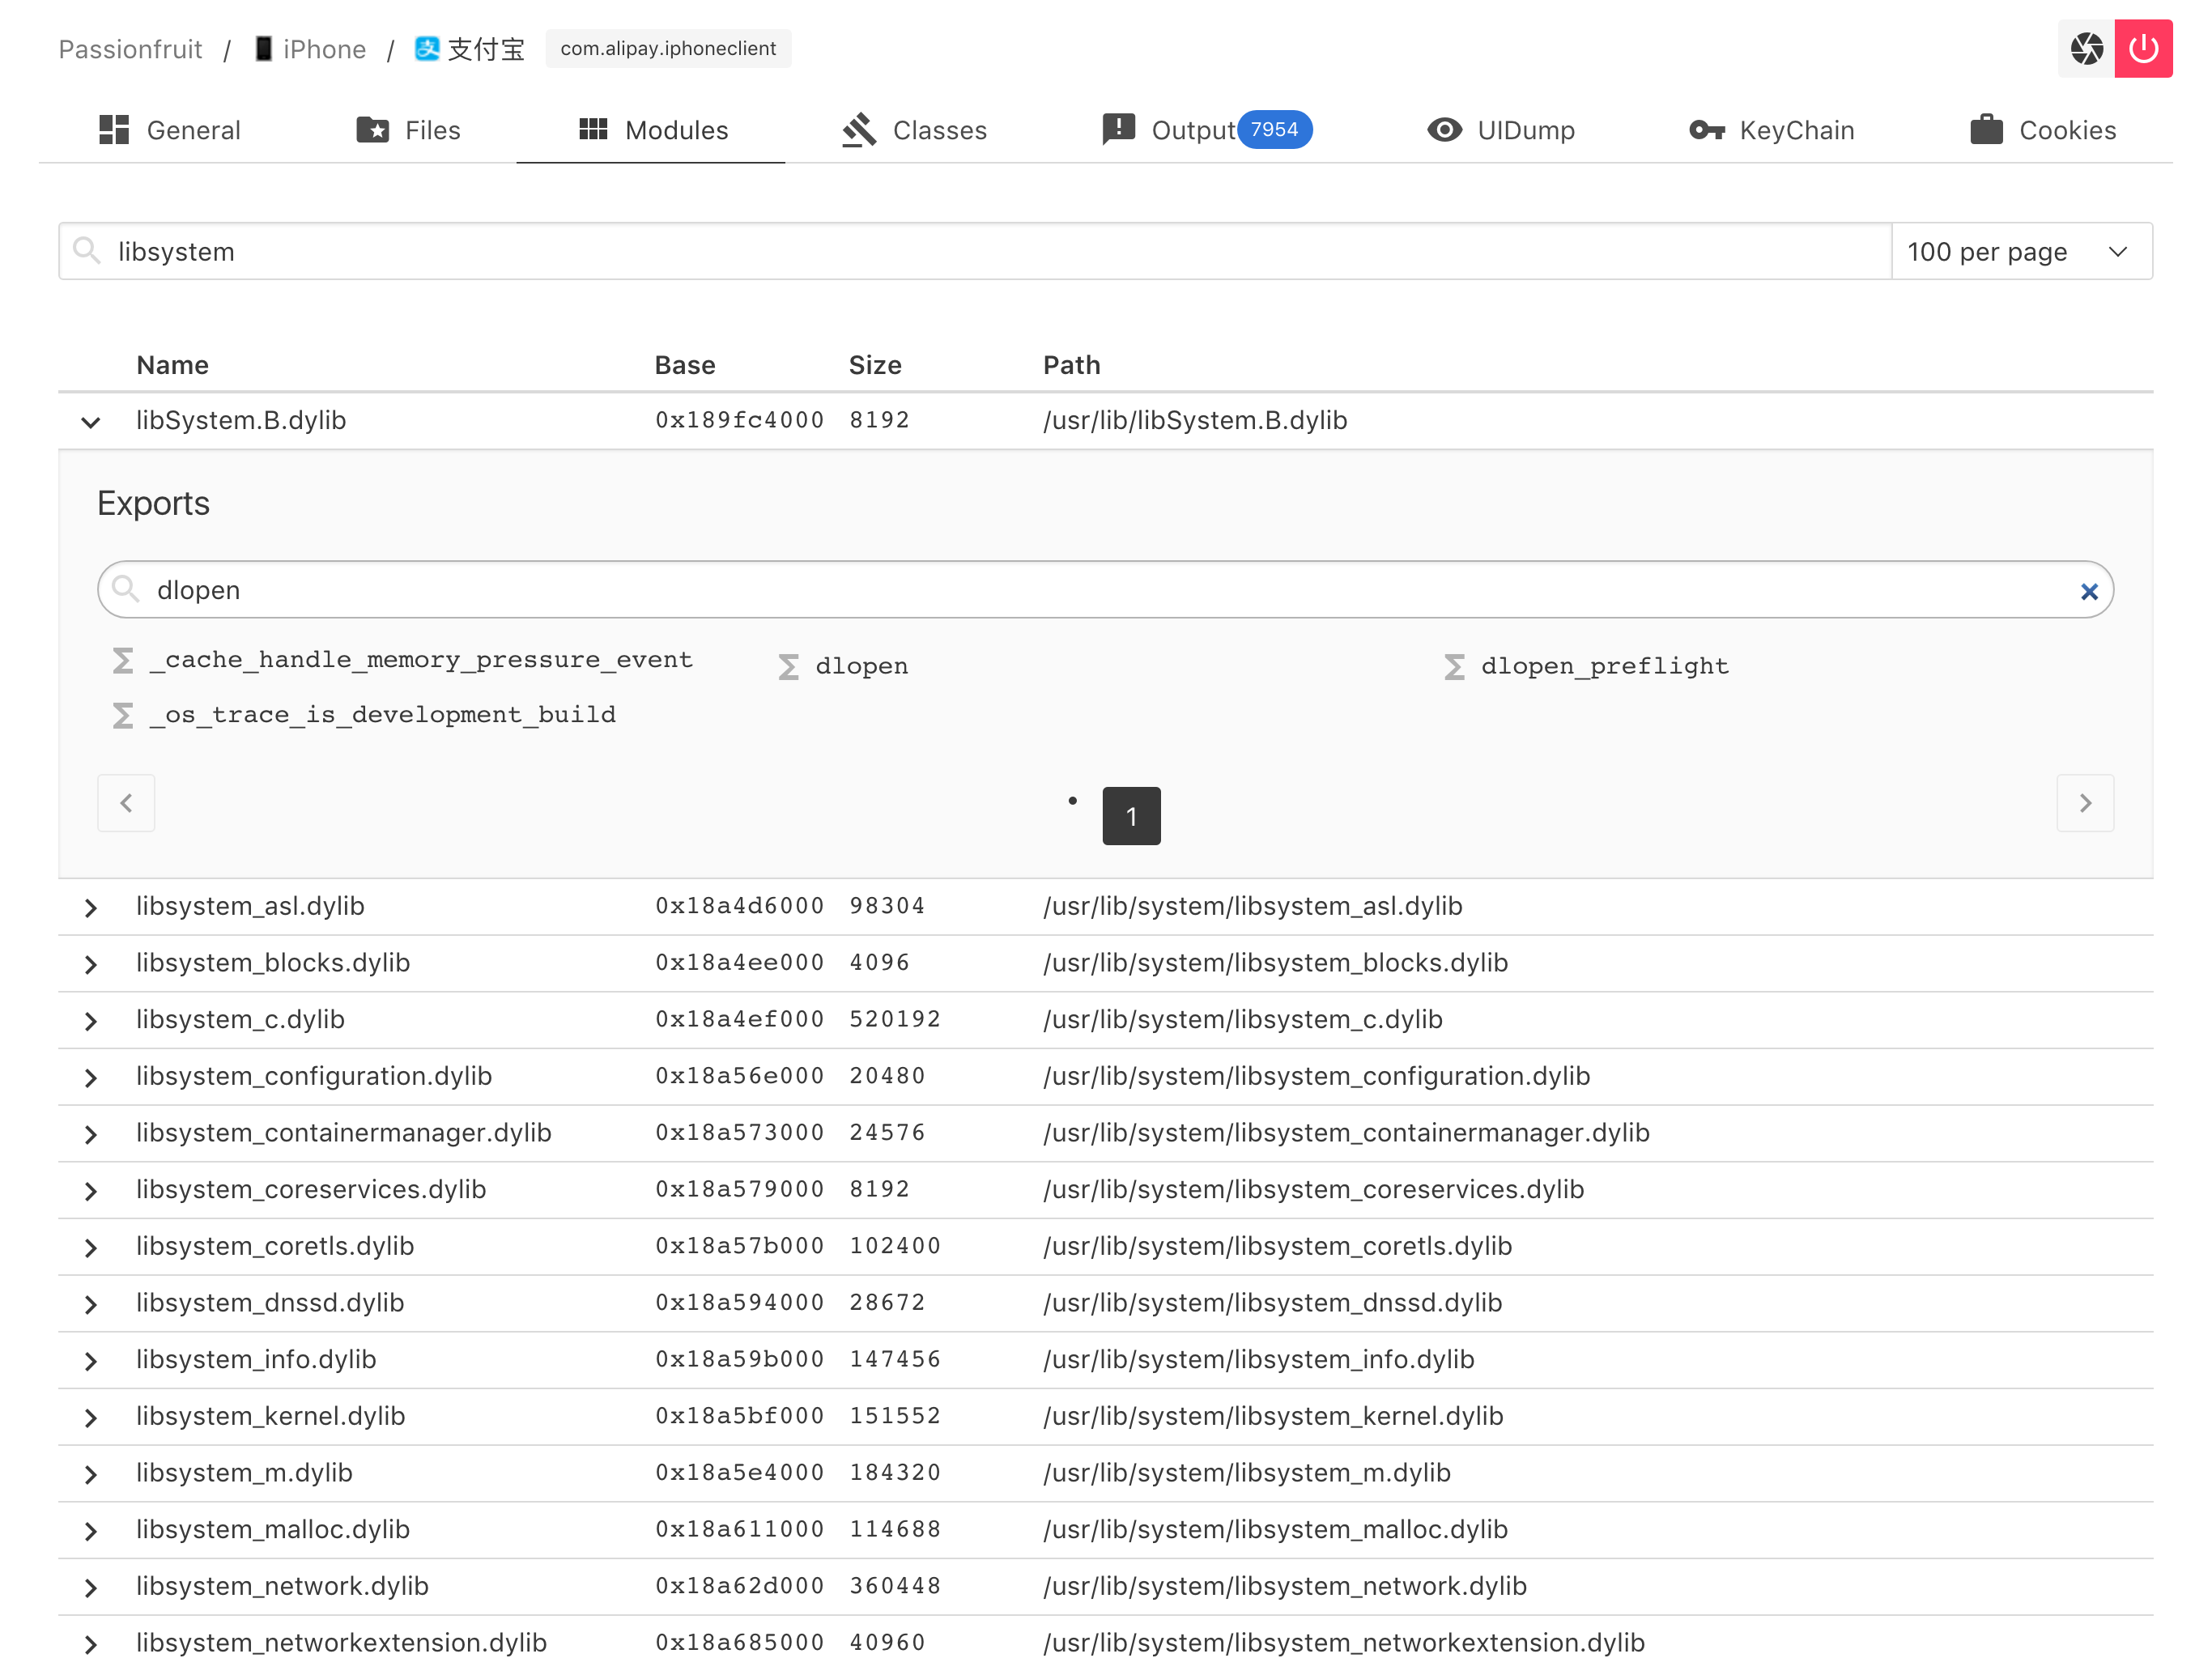2212x1658 pixels.
Task: Collapse the libSystem.B.dylib row
Action: (91, 421)
